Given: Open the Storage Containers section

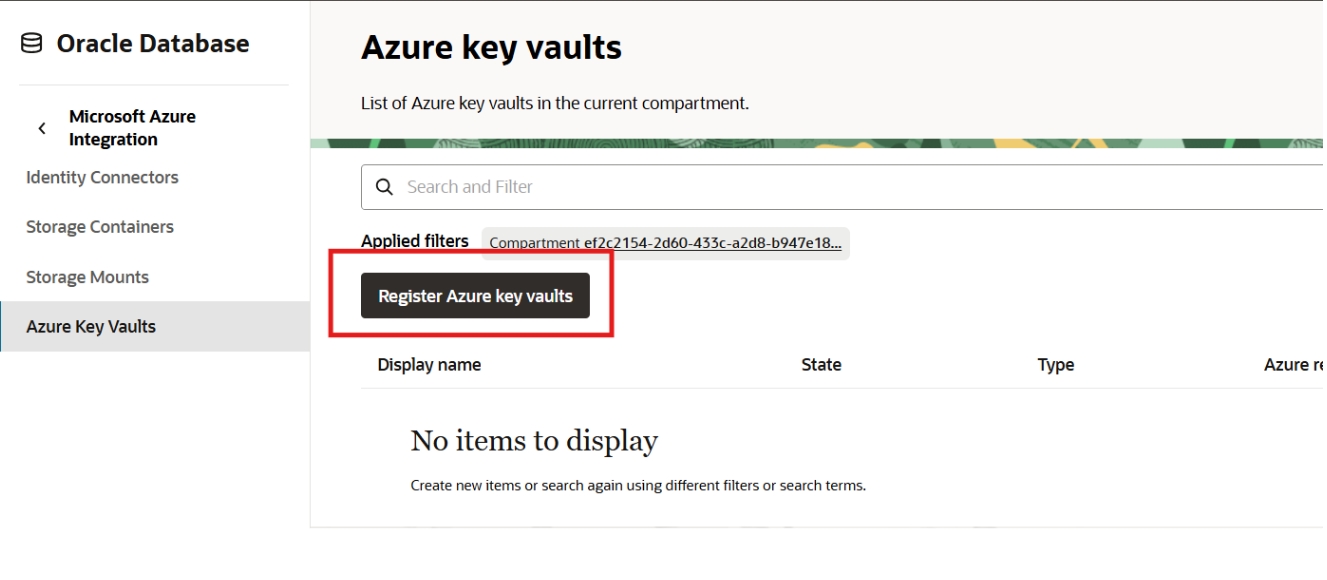Looking at the screenshot, I should pyautogui.click(x=99, y=226).
